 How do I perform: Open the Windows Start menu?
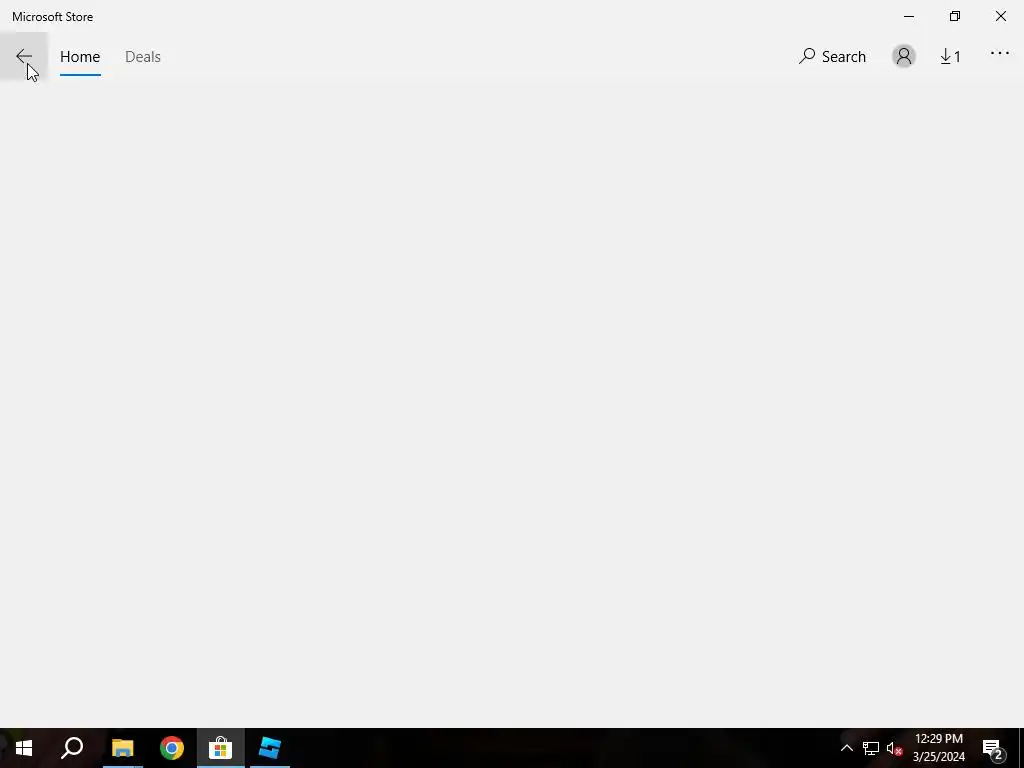(x=24, y=748)
